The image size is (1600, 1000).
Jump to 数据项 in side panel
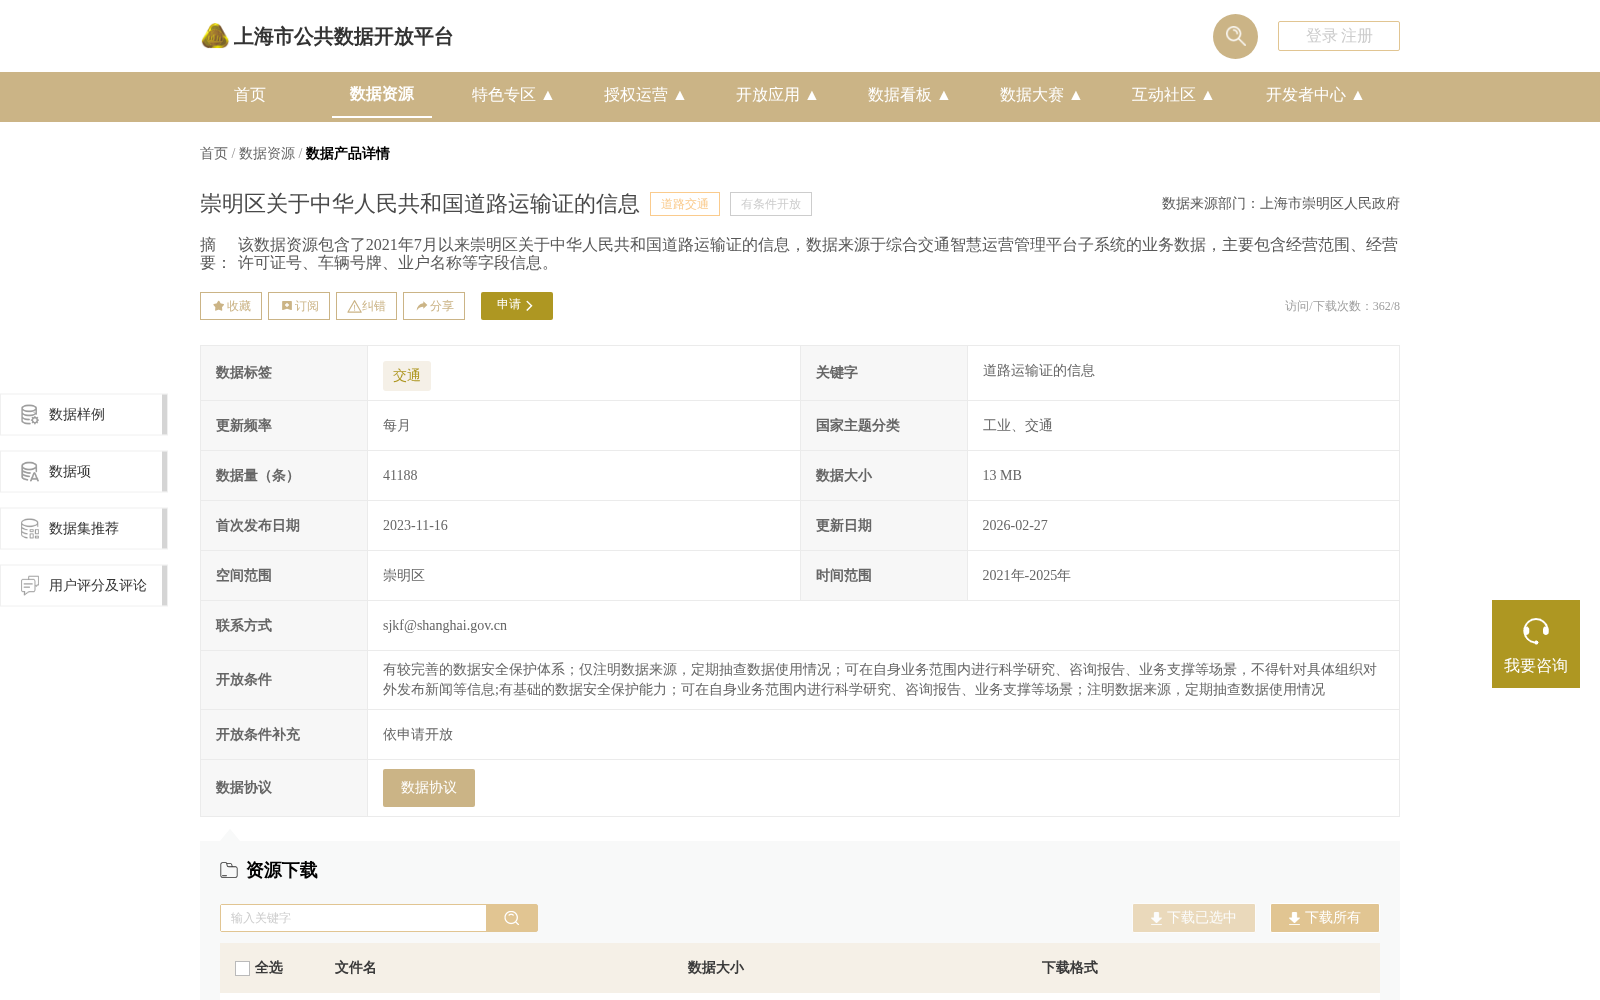pos(83,472)
